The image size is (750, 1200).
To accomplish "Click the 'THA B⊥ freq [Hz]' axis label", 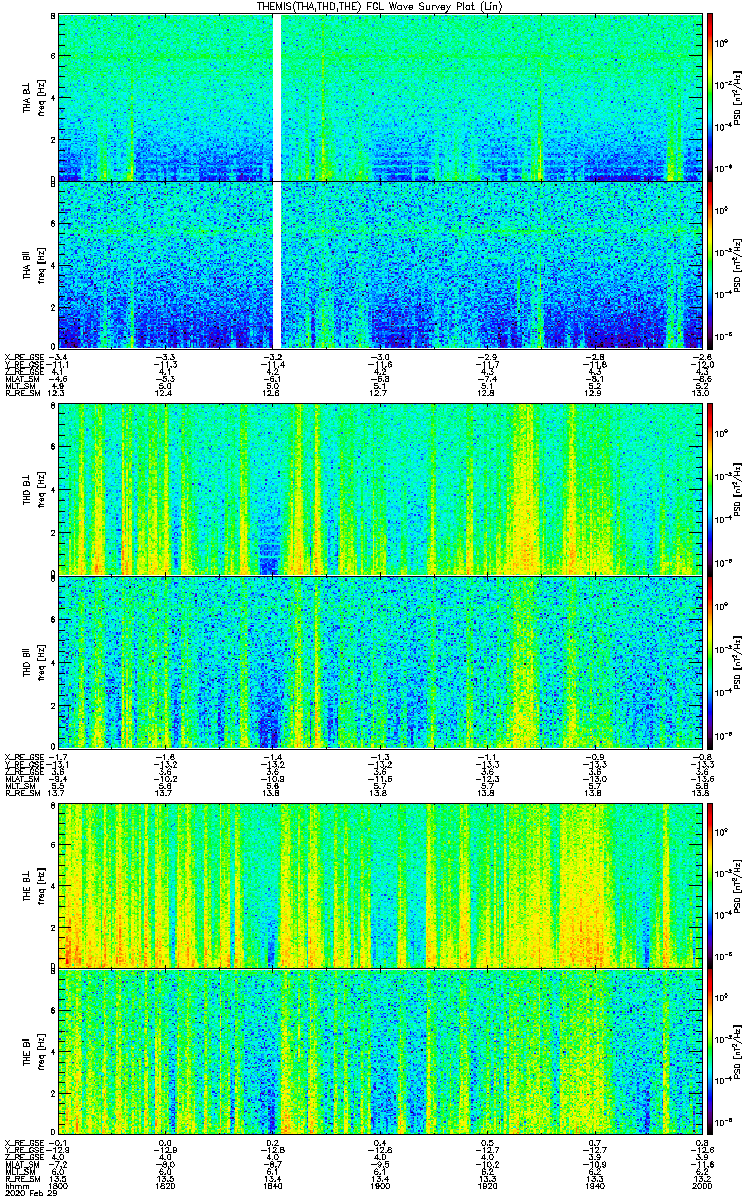I will [x=34, y=97].
